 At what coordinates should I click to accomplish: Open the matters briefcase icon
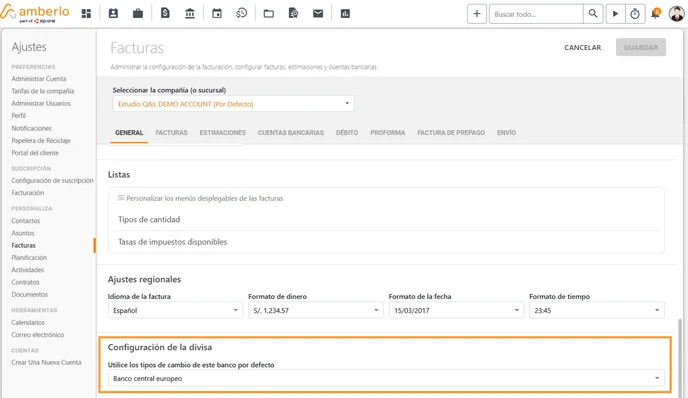tap(138, 14)
